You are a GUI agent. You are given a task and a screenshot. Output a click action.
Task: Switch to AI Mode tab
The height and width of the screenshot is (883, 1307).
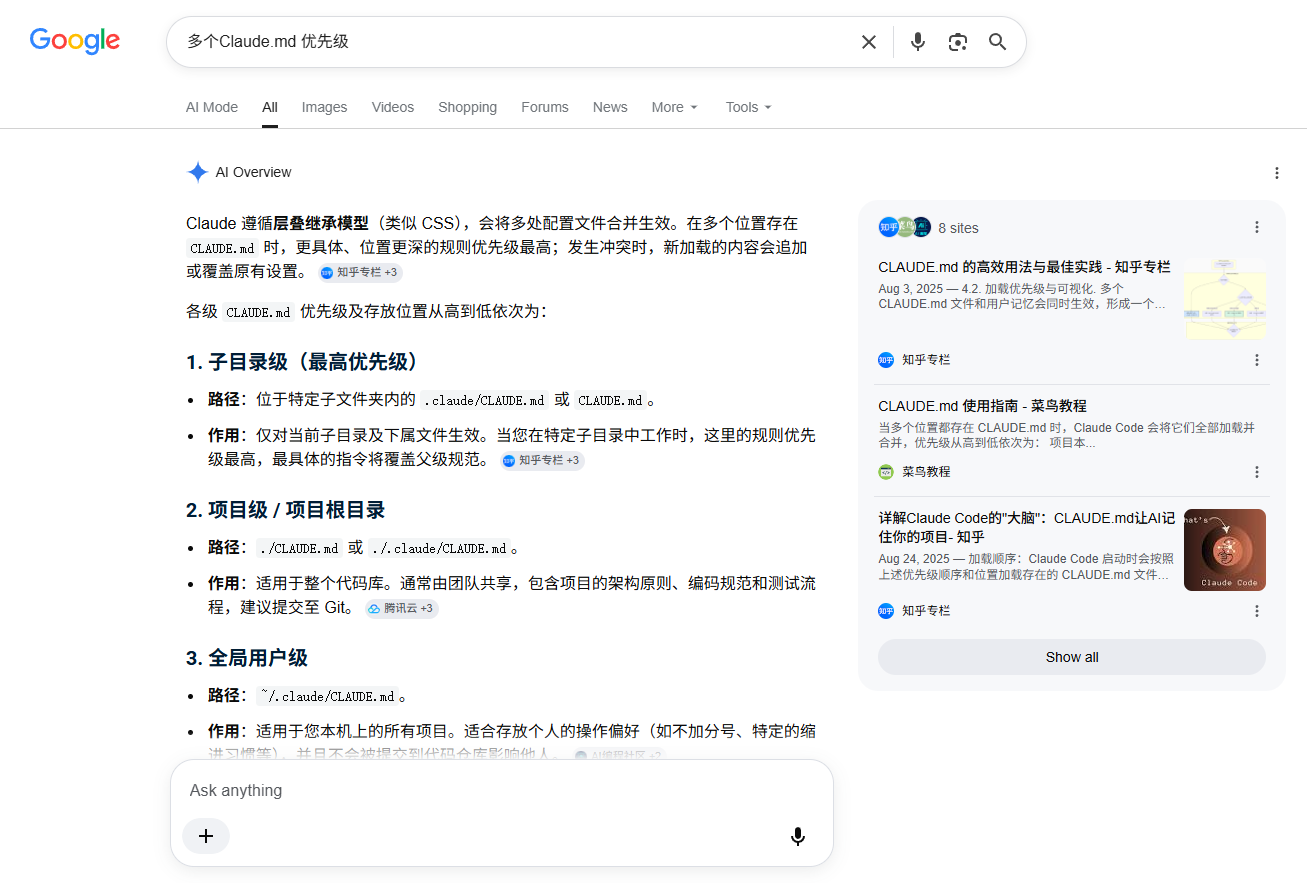tap(212, 107)
